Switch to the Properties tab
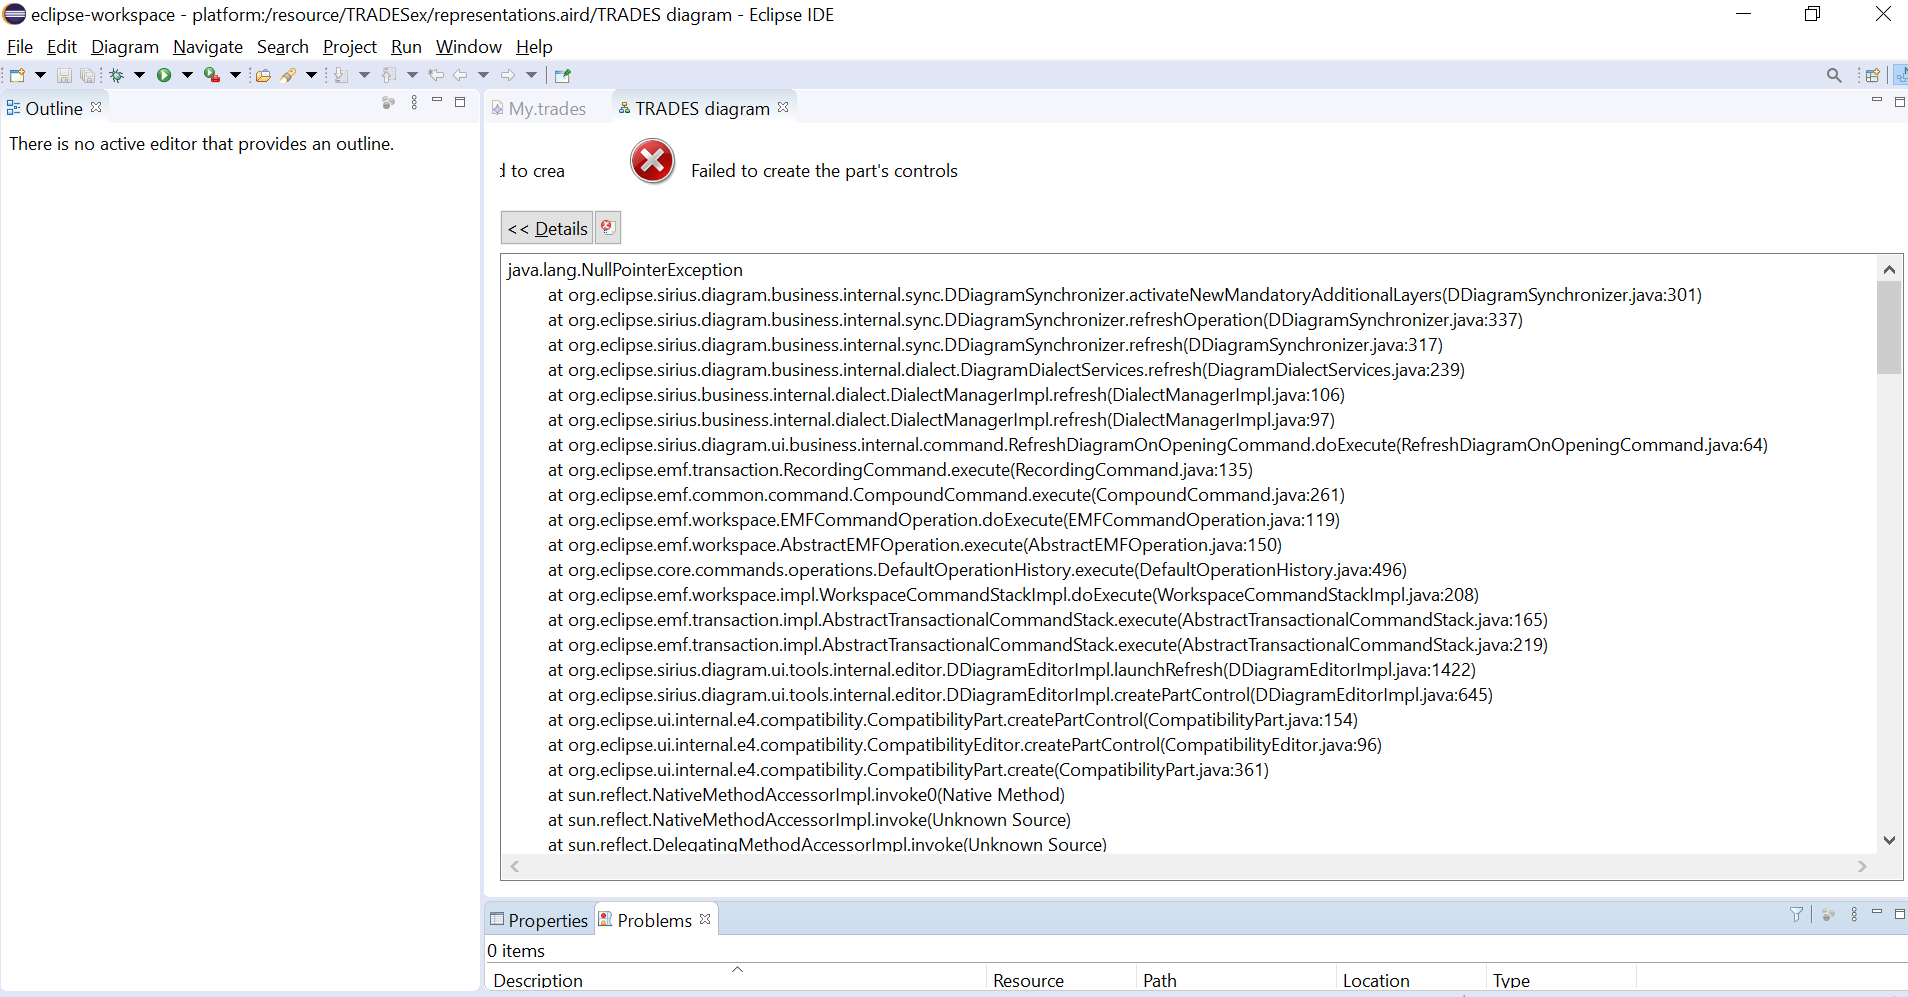The height and width of the screenshot is (997, 1908). [539, 920]
